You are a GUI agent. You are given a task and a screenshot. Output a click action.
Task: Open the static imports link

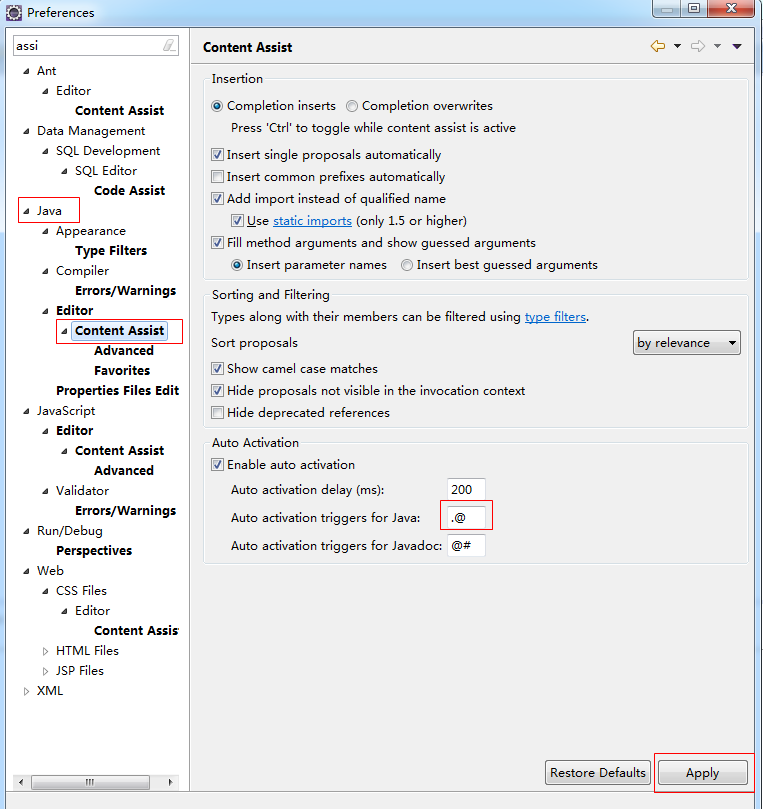312,221
